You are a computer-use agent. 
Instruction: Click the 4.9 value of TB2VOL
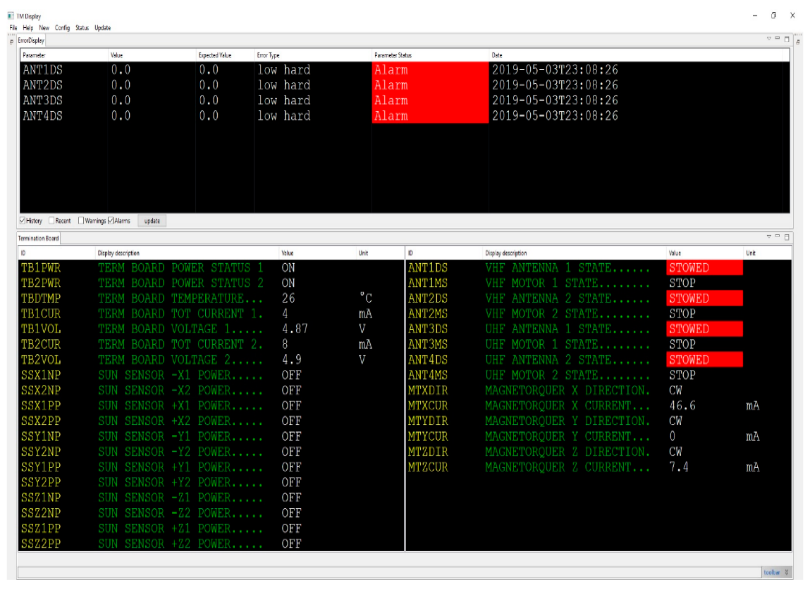(291, 360)
